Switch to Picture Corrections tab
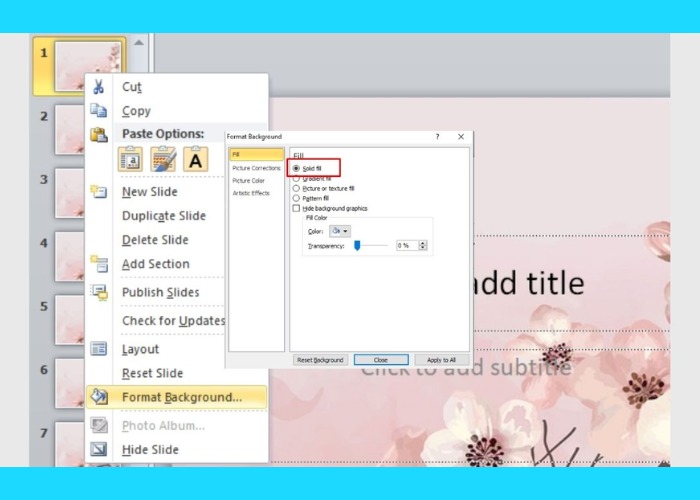 tap(256, 168)
